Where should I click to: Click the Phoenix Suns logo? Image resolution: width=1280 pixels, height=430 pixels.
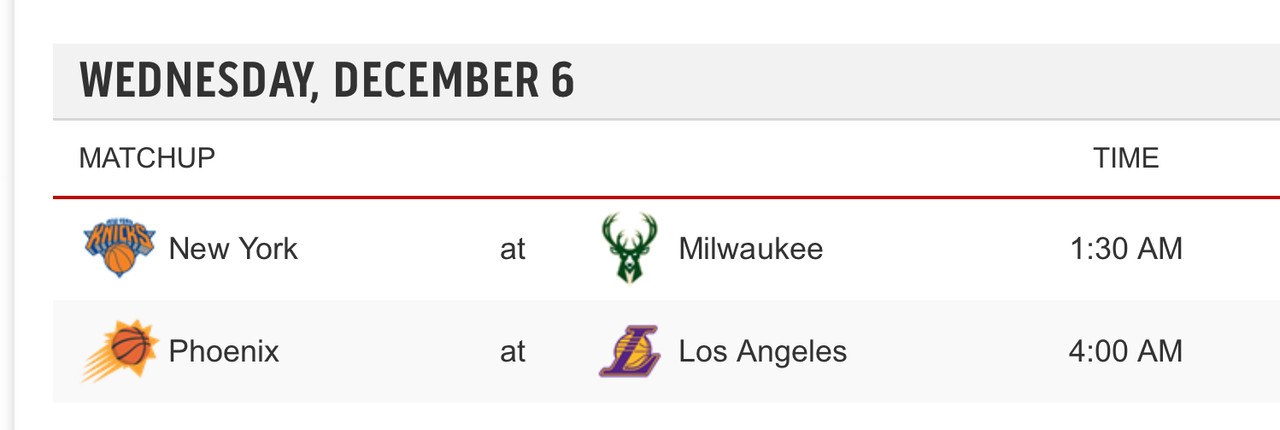click(x=119, y=351)
